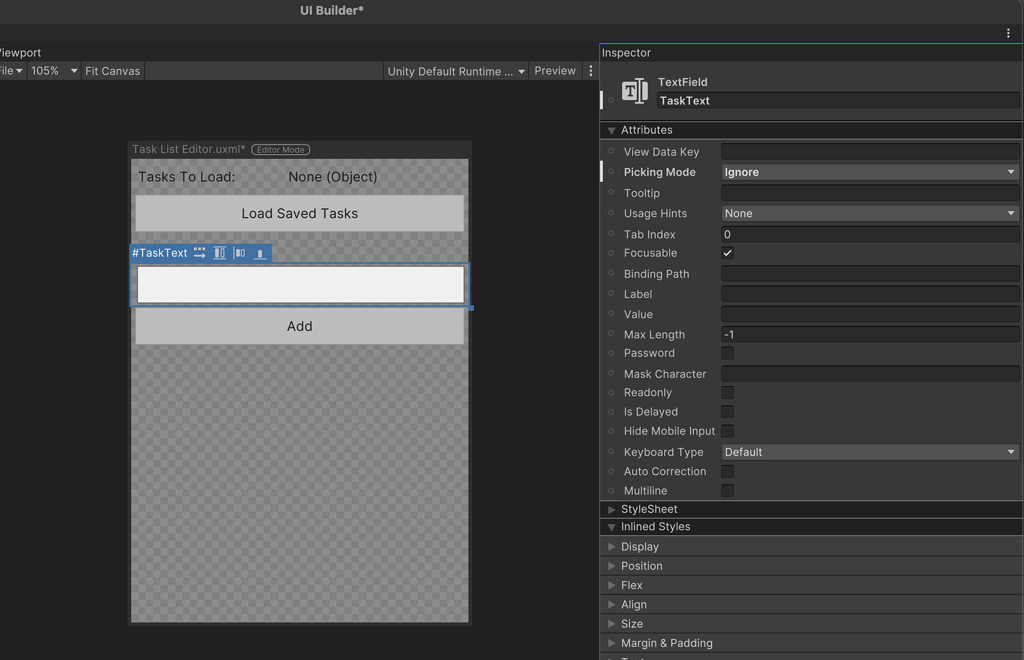Switch to Preview mode in the toolbar
This screenshot has height=660, width=1024.
(555, 70)
